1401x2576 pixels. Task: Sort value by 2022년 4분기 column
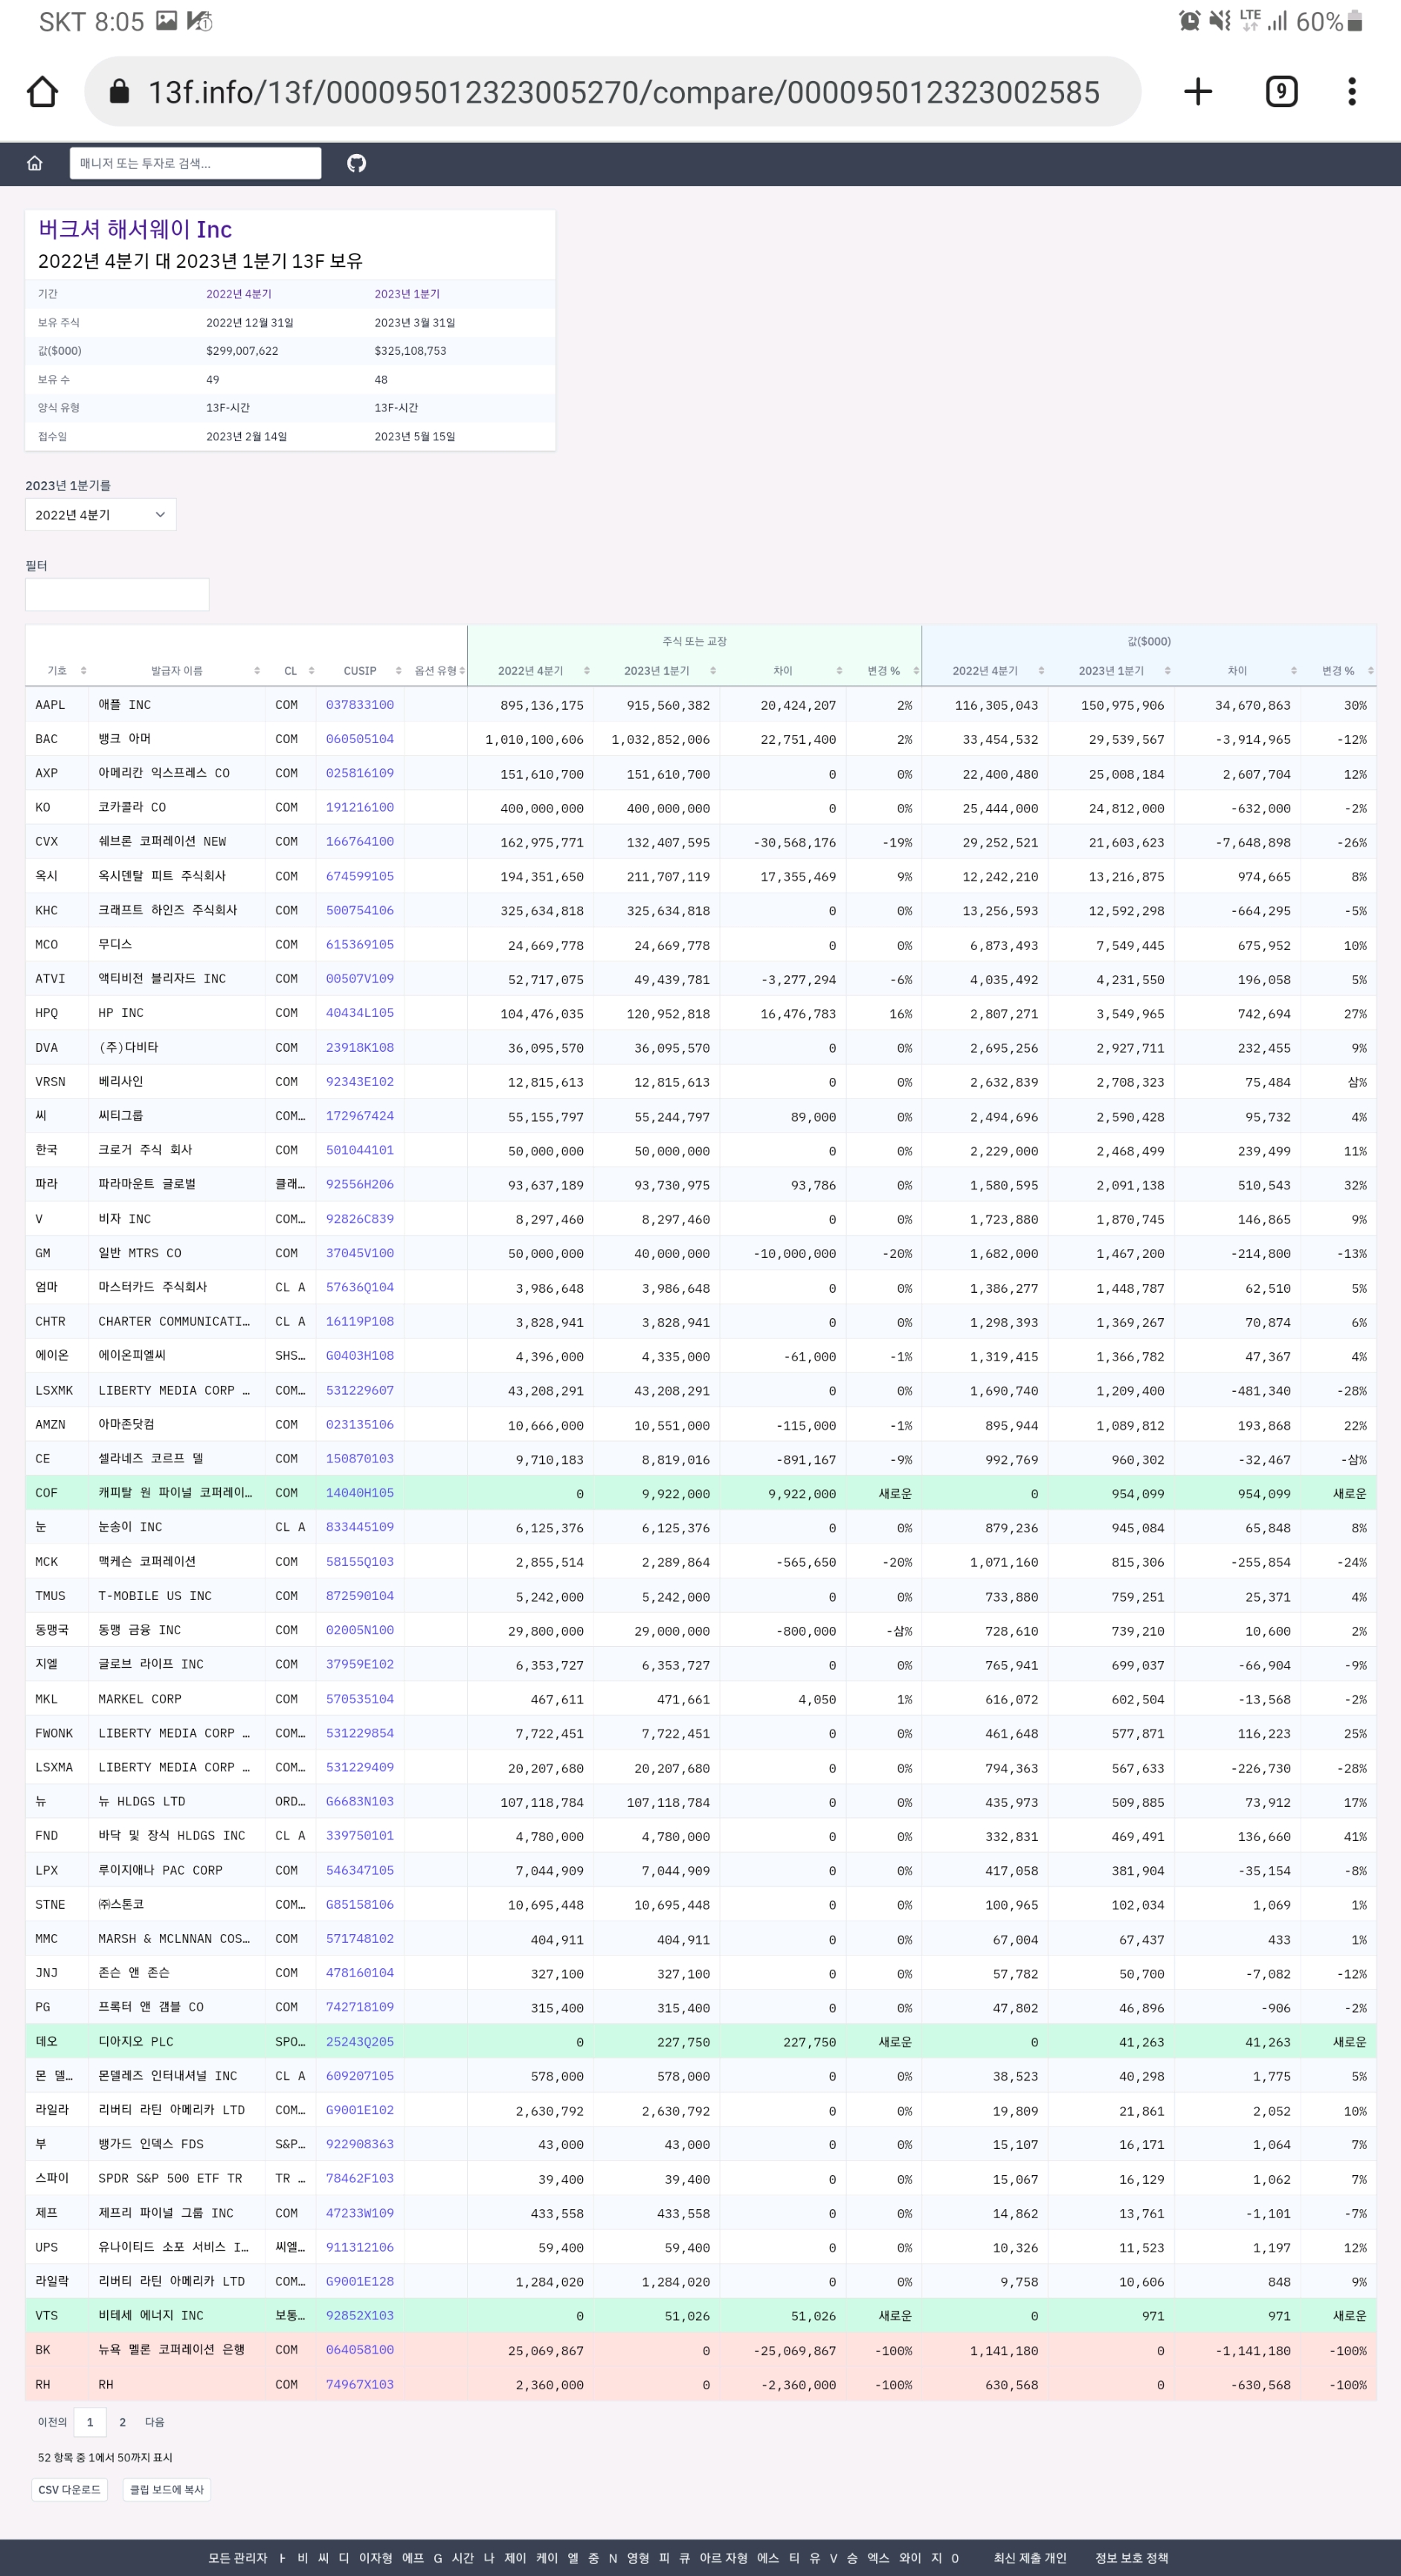pos(985,670)
